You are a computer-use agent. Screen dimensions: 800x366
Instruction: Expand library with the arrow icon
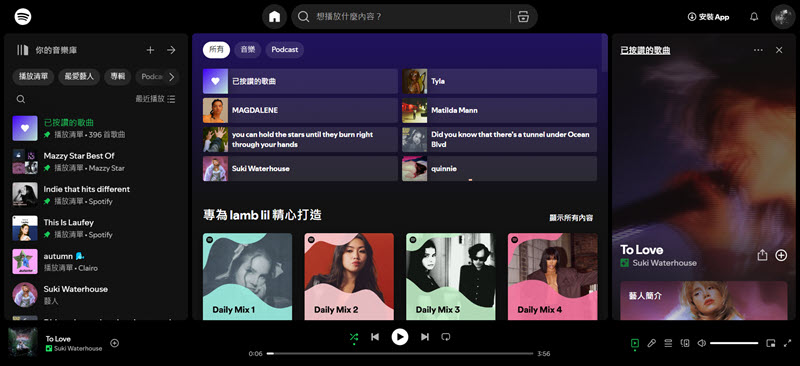[171, 50]
